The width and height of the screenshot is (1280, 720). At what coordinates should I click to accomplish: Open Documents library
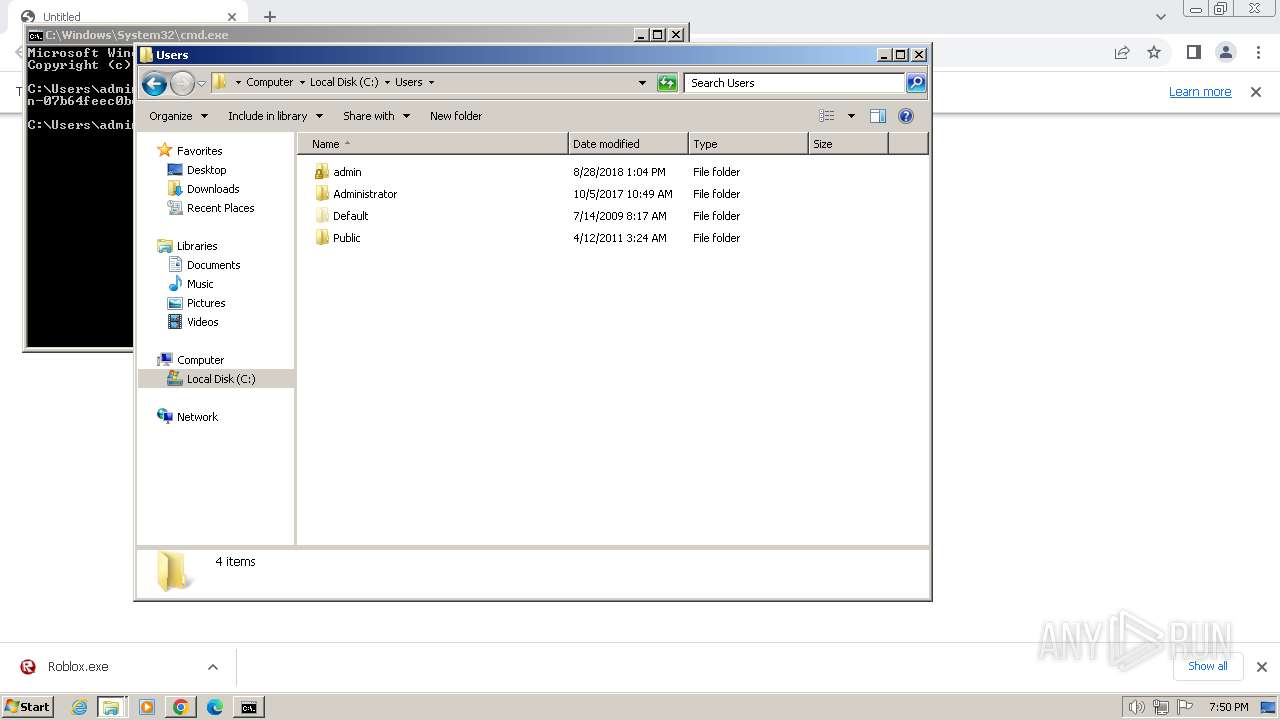pos(213,265)
